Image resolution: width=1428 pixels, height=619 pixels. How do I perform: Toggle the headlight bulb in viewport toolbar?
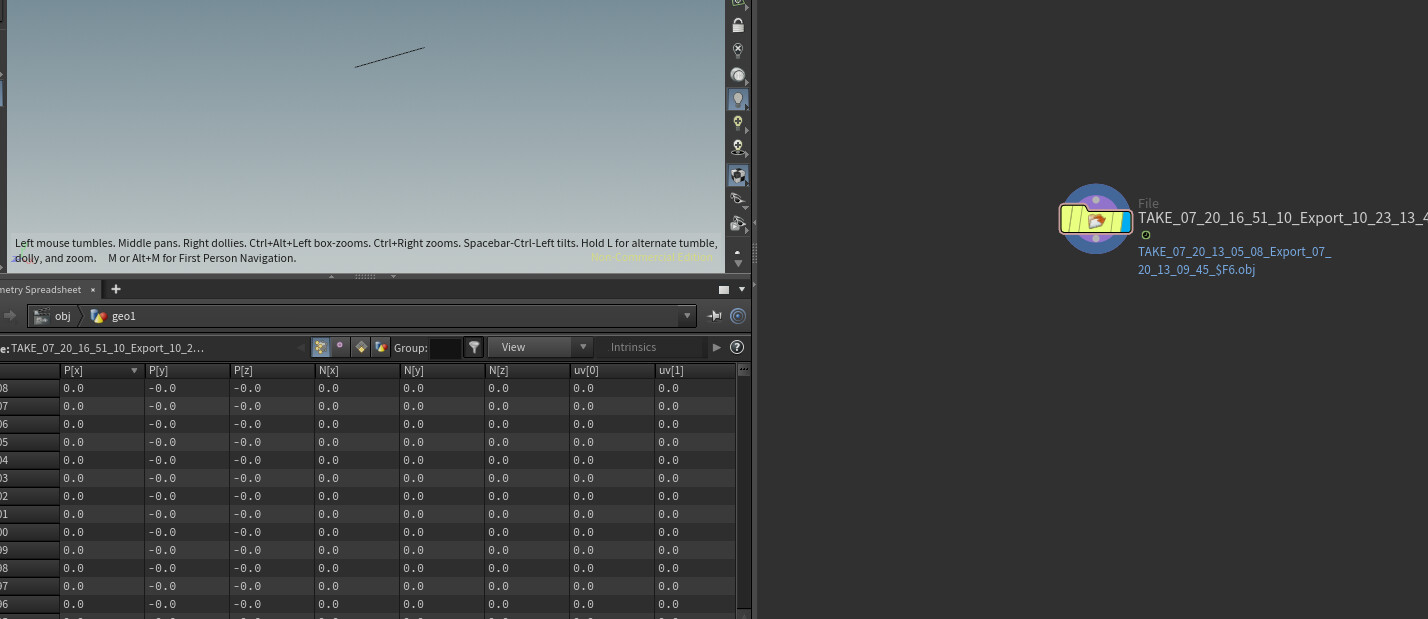[738, 99]
